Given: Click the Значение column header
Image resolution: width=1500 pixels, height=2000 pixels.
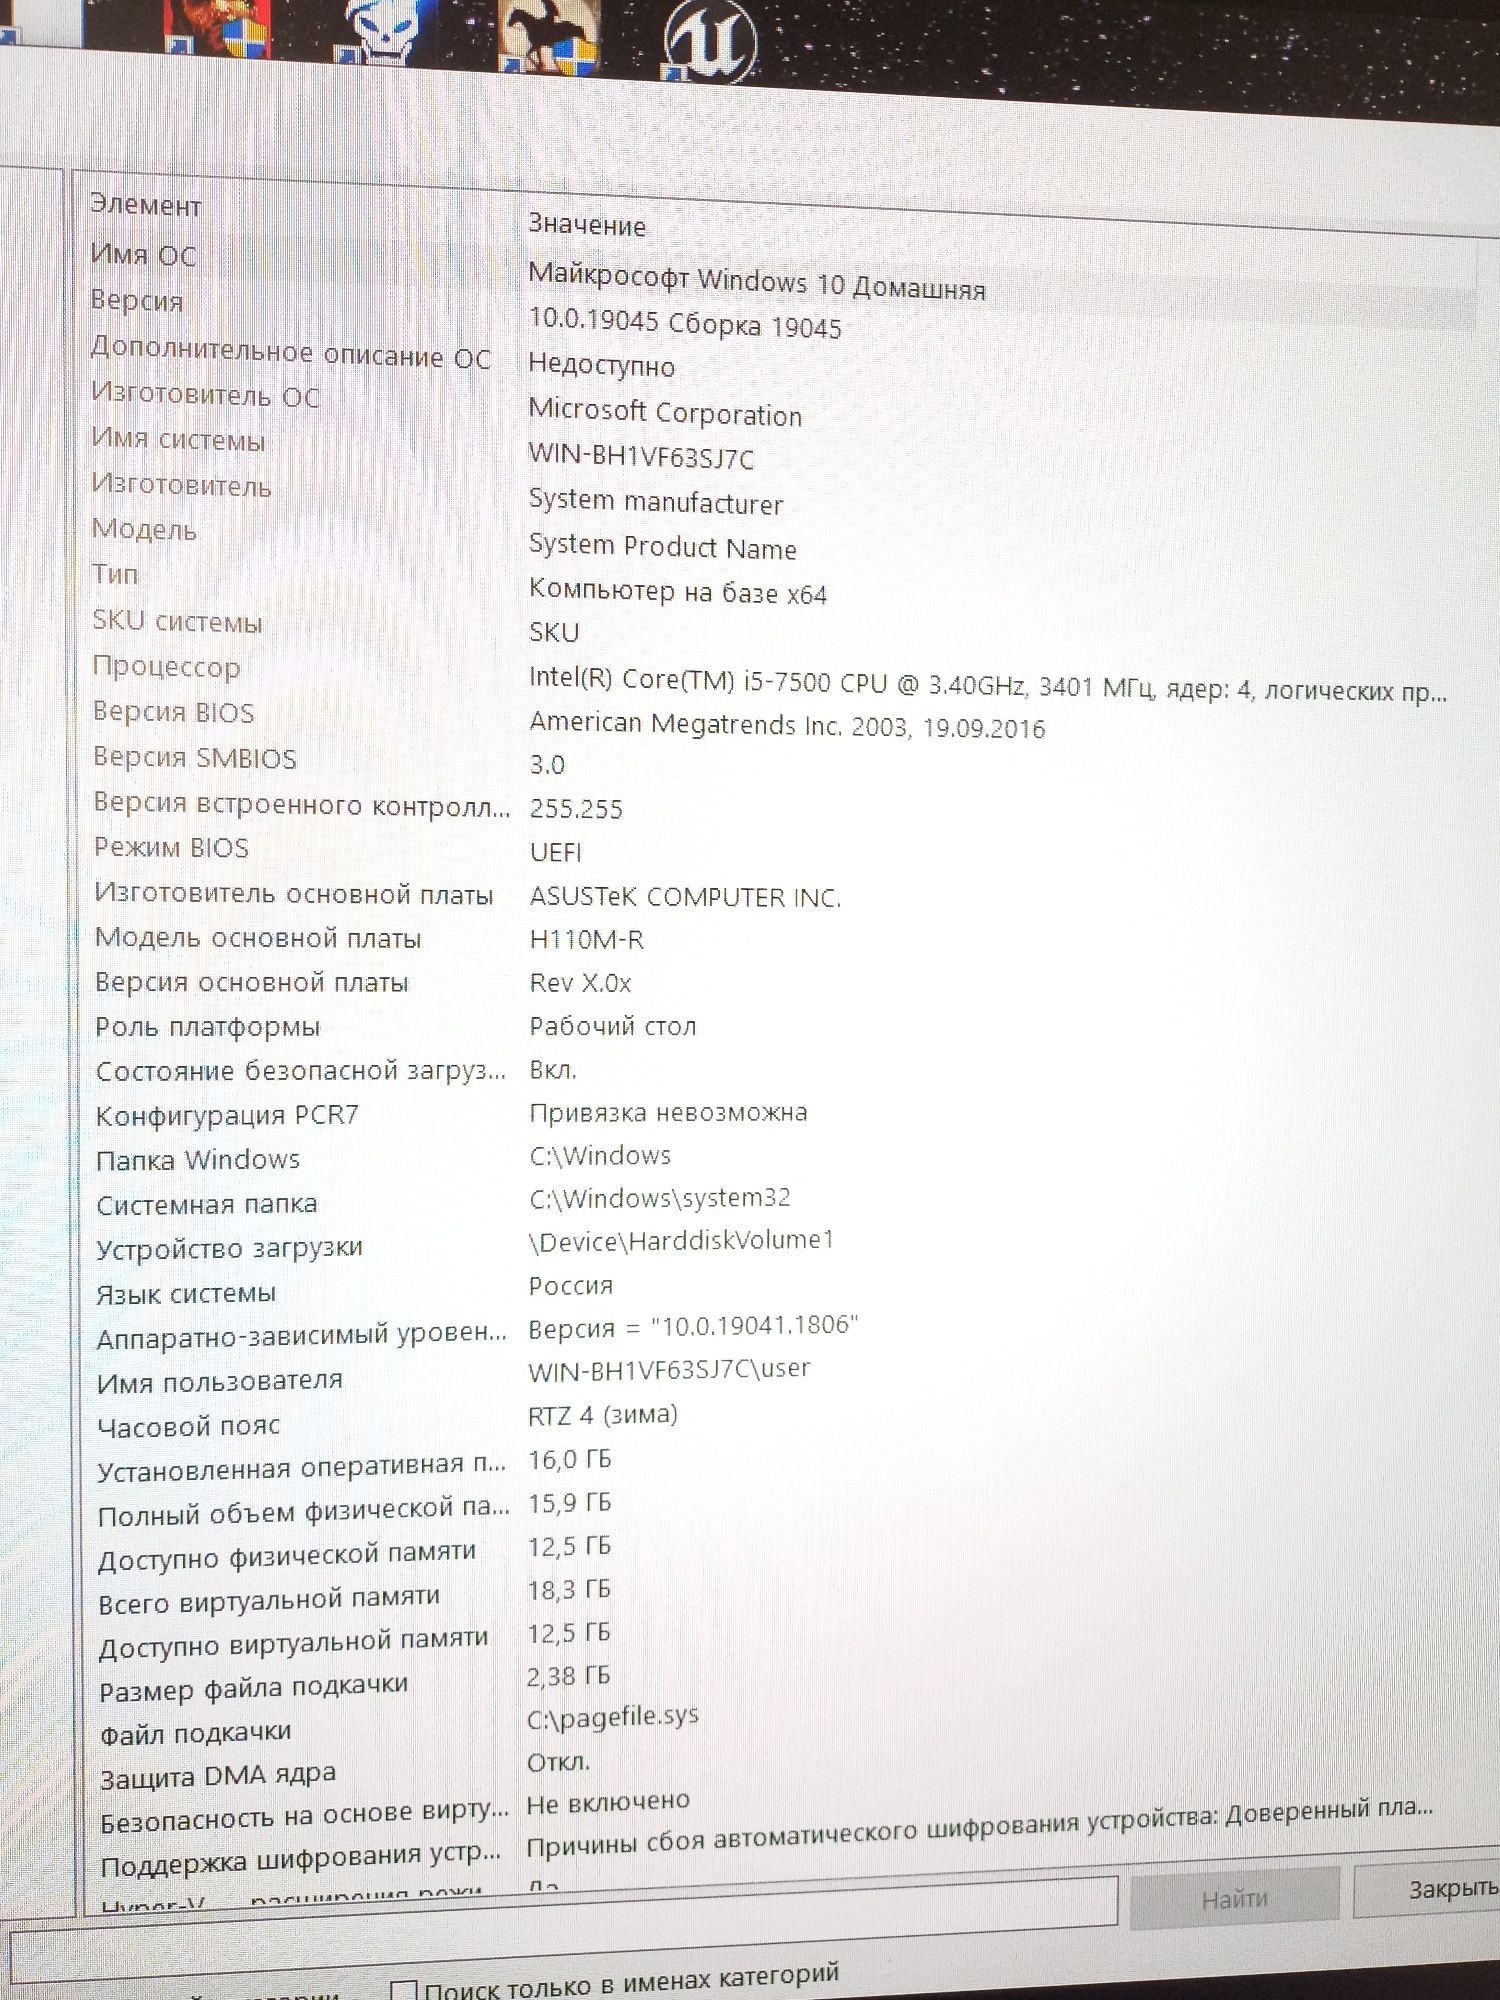Looking at the screenshot, I should [x=587, y=225].
